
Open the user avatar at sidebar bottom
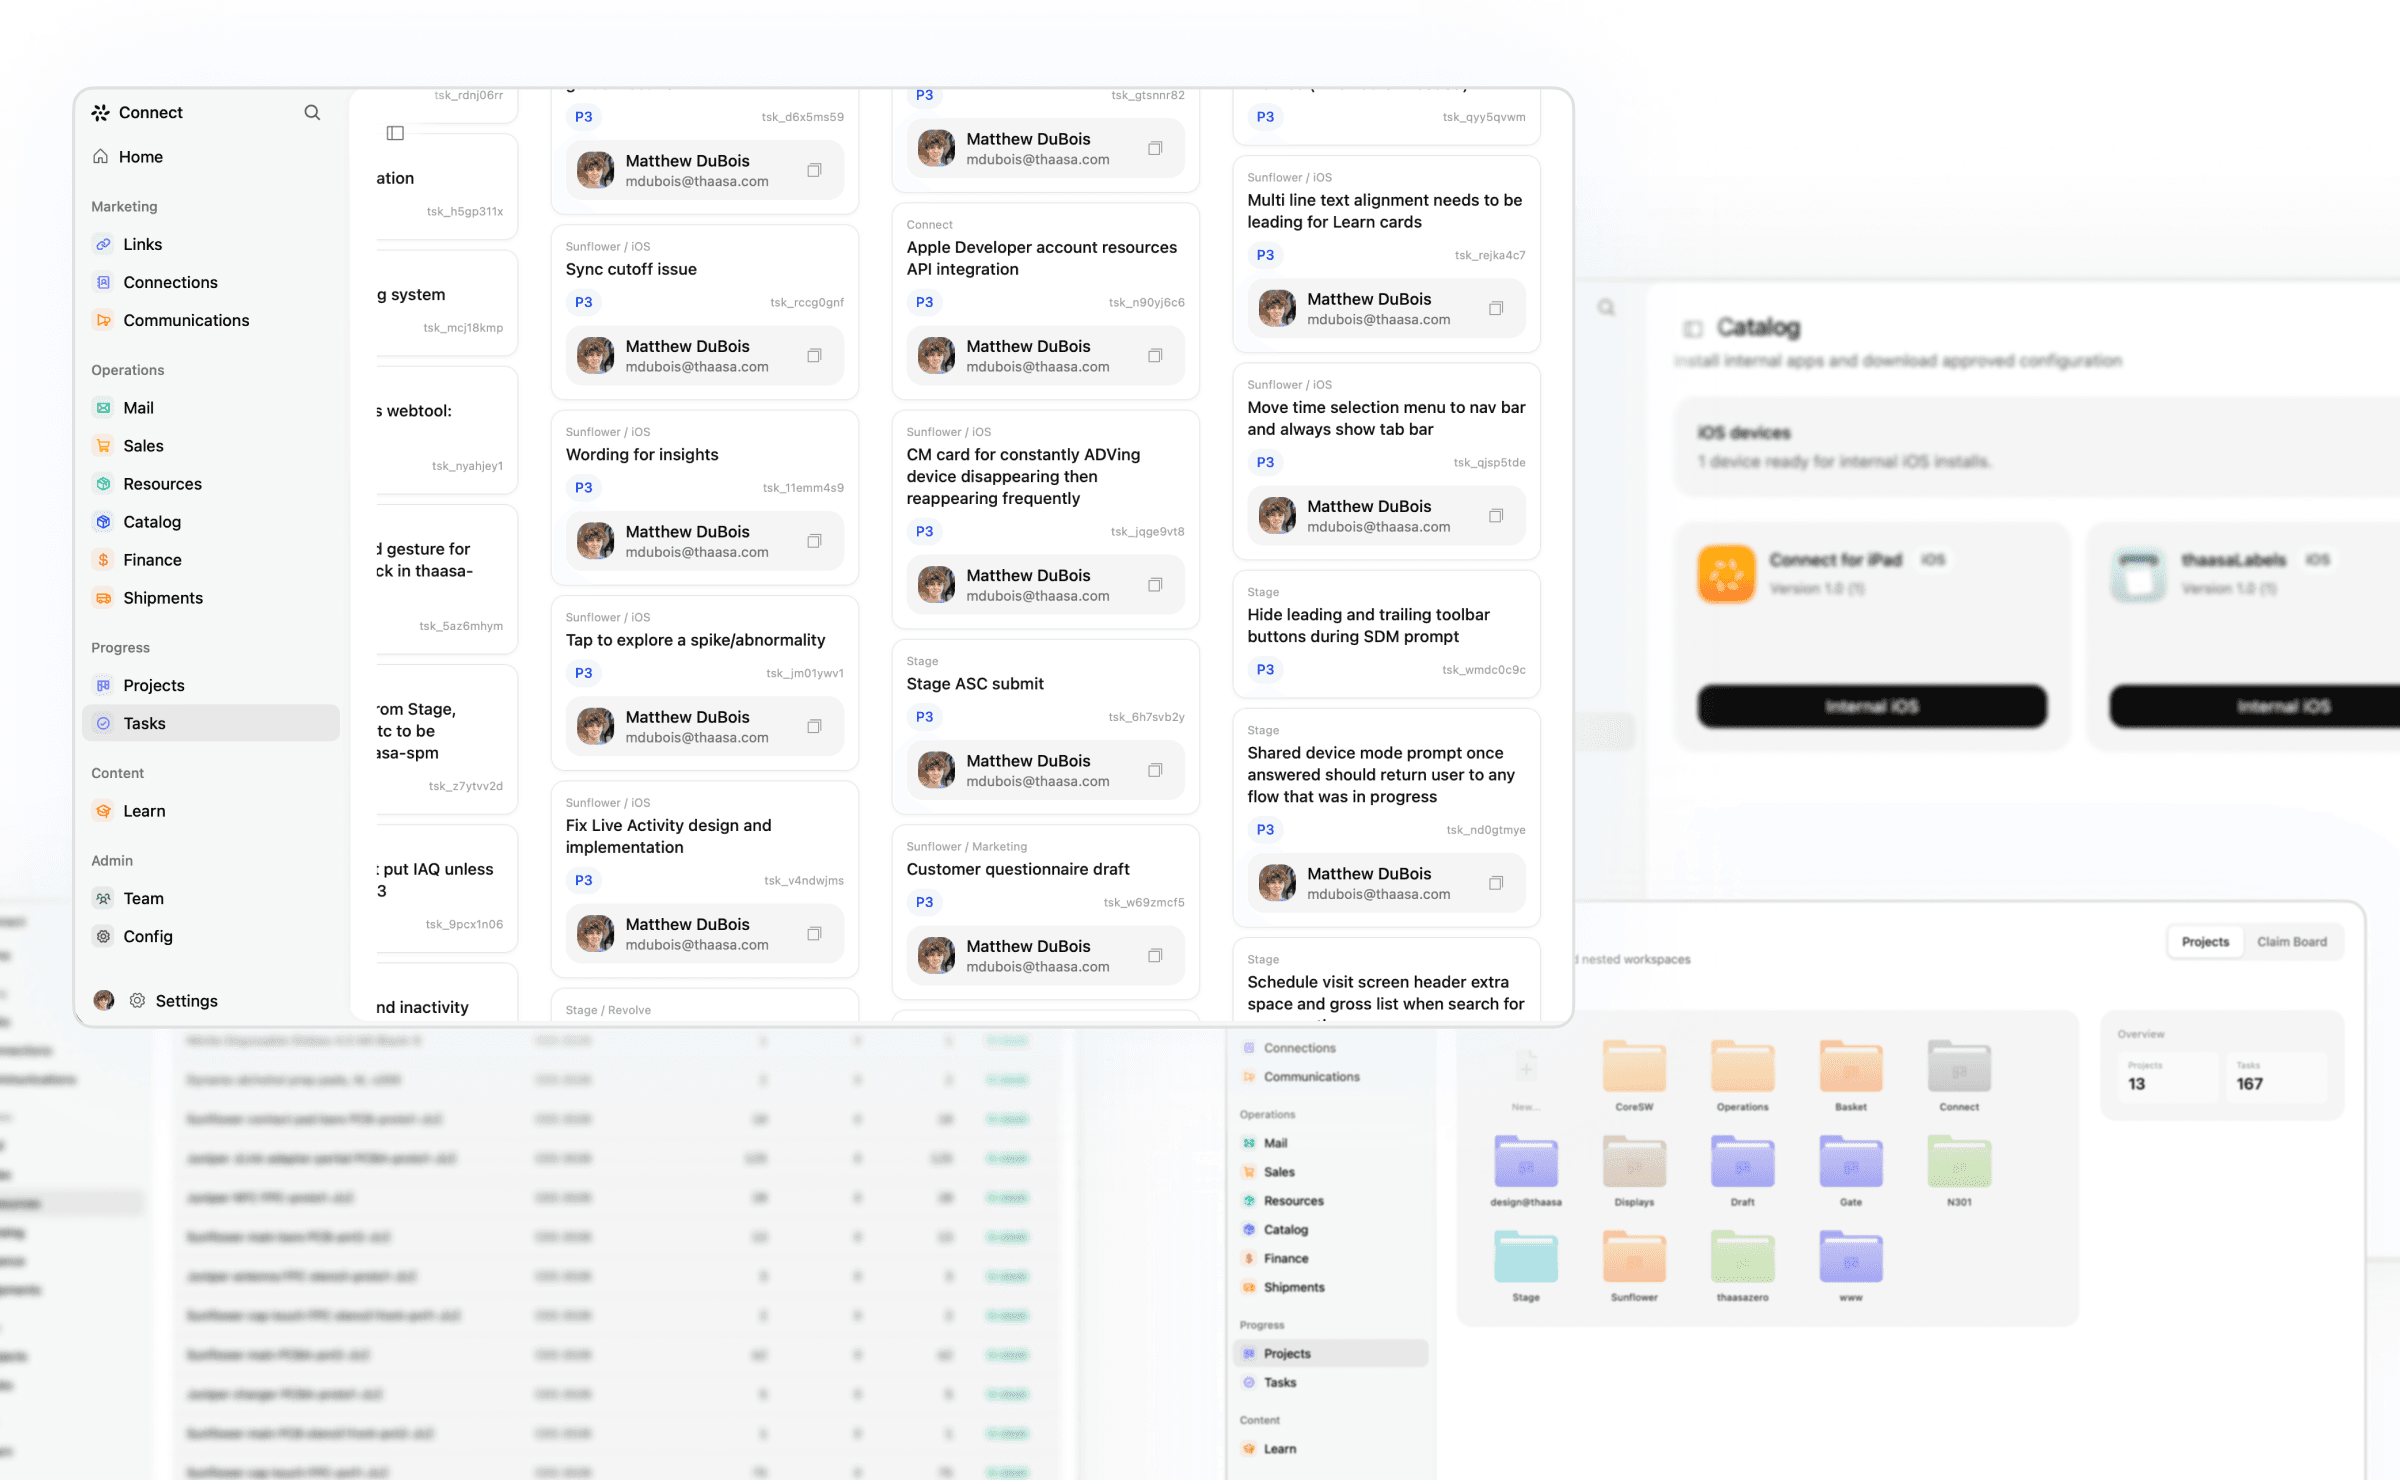[x=104, y=1000]
